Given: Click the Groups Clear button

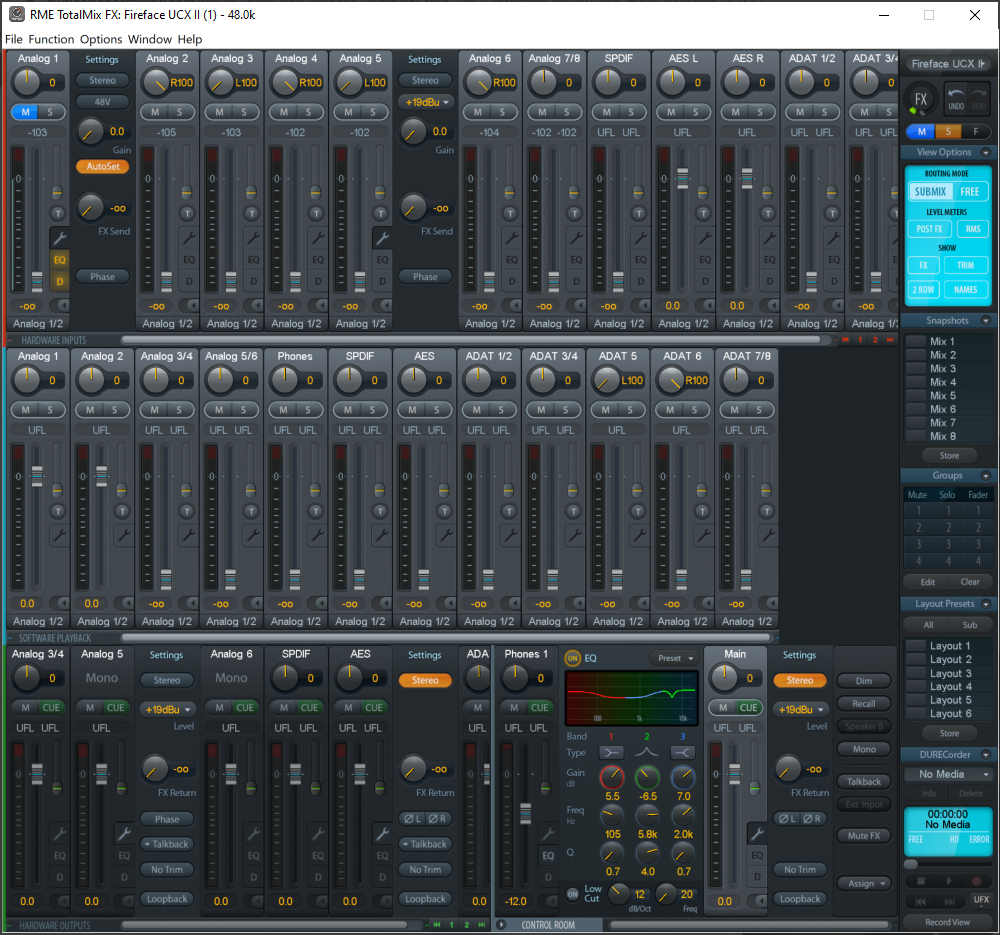Looking at the screenshot, I should pyautogui.click(x=969, y=582).
